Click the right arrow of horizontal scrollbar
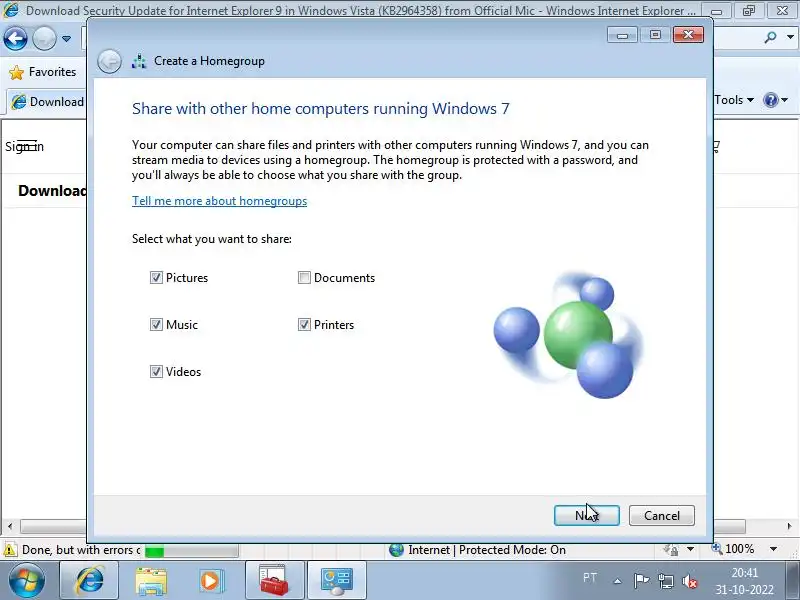This screenshot has height=600, width=800. tap(789, 526)
